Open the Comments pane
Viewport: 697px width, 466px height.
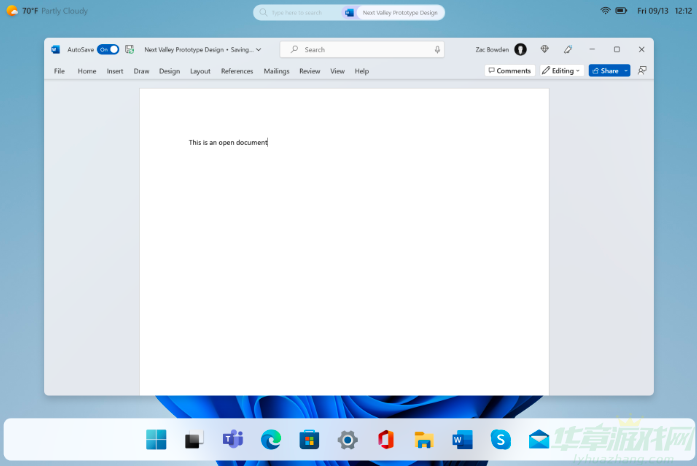click(x=509, y=71)
